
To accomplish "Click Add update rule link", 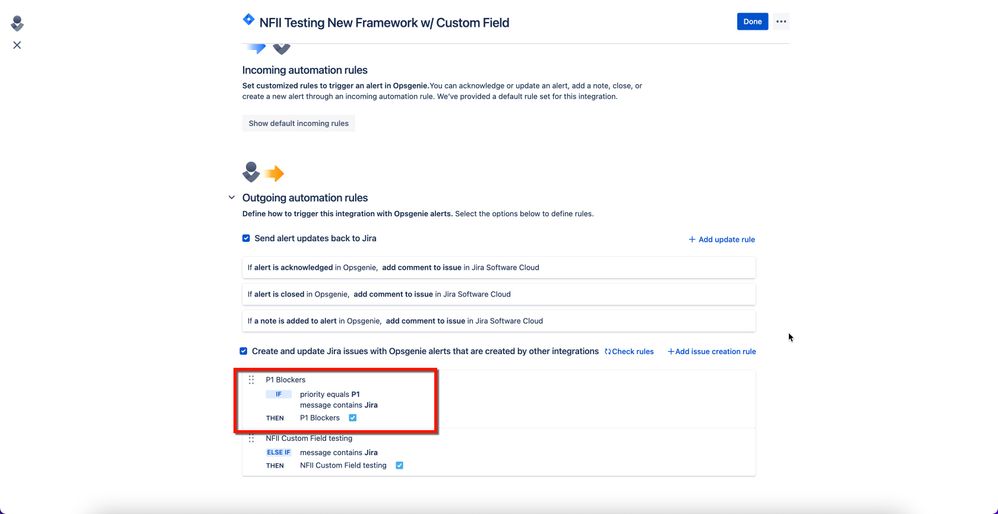I will coord(722,240).
